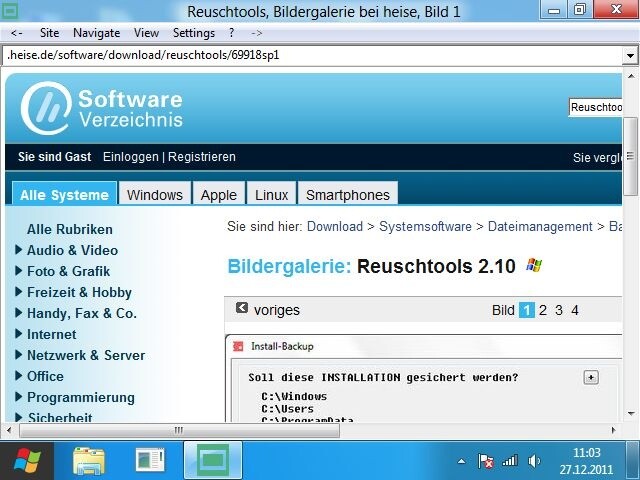Select the Apple tab
The height and width of the screenshot is (480, 640).
click(x=219, y=194)
